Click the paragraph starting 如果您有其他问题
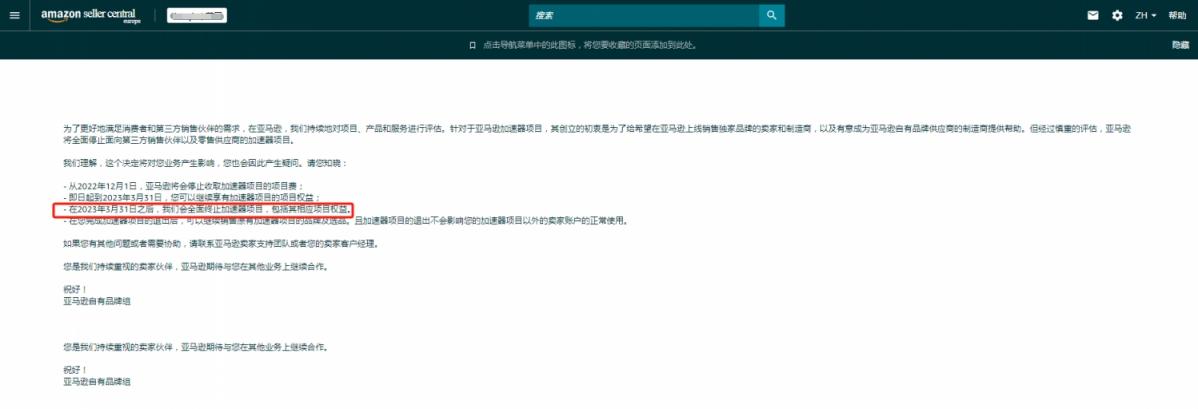 tap(221, 244)
